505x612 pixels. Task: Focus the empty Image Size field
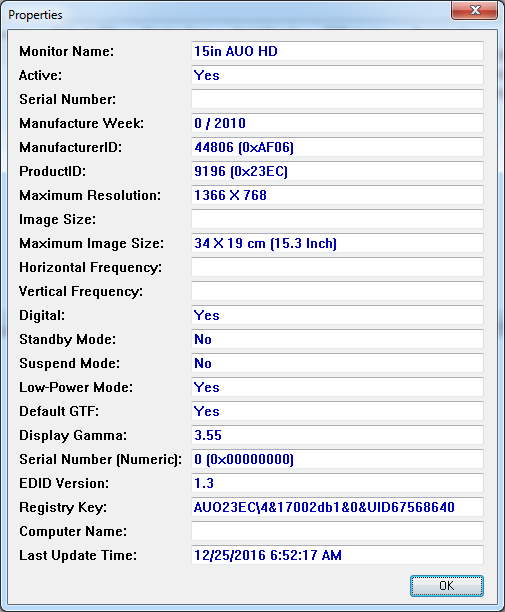pos(337,219)
